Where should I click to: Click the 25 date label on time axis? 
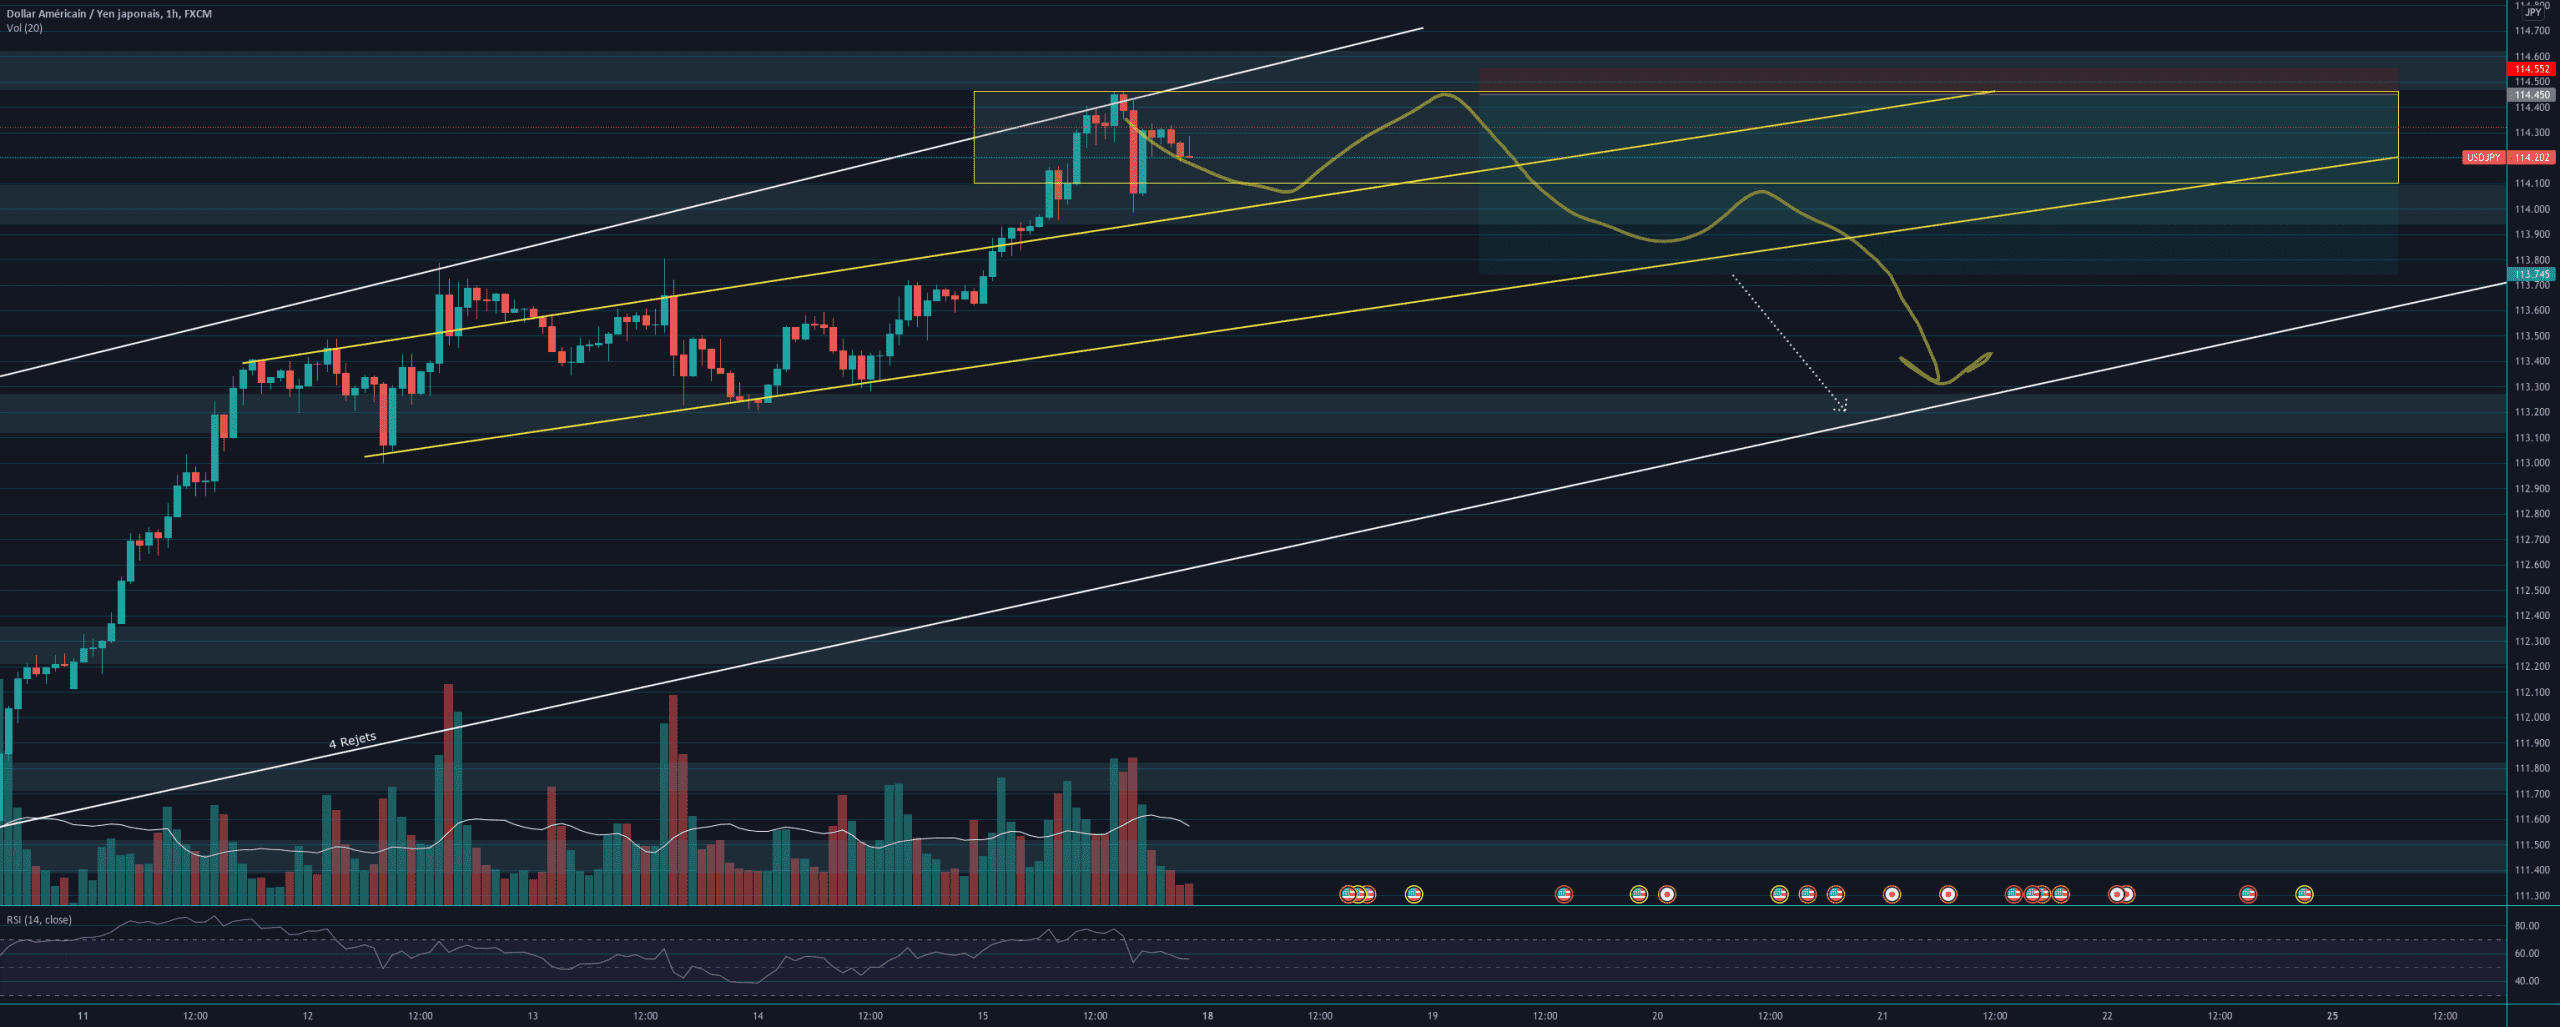(2332, 1016)
